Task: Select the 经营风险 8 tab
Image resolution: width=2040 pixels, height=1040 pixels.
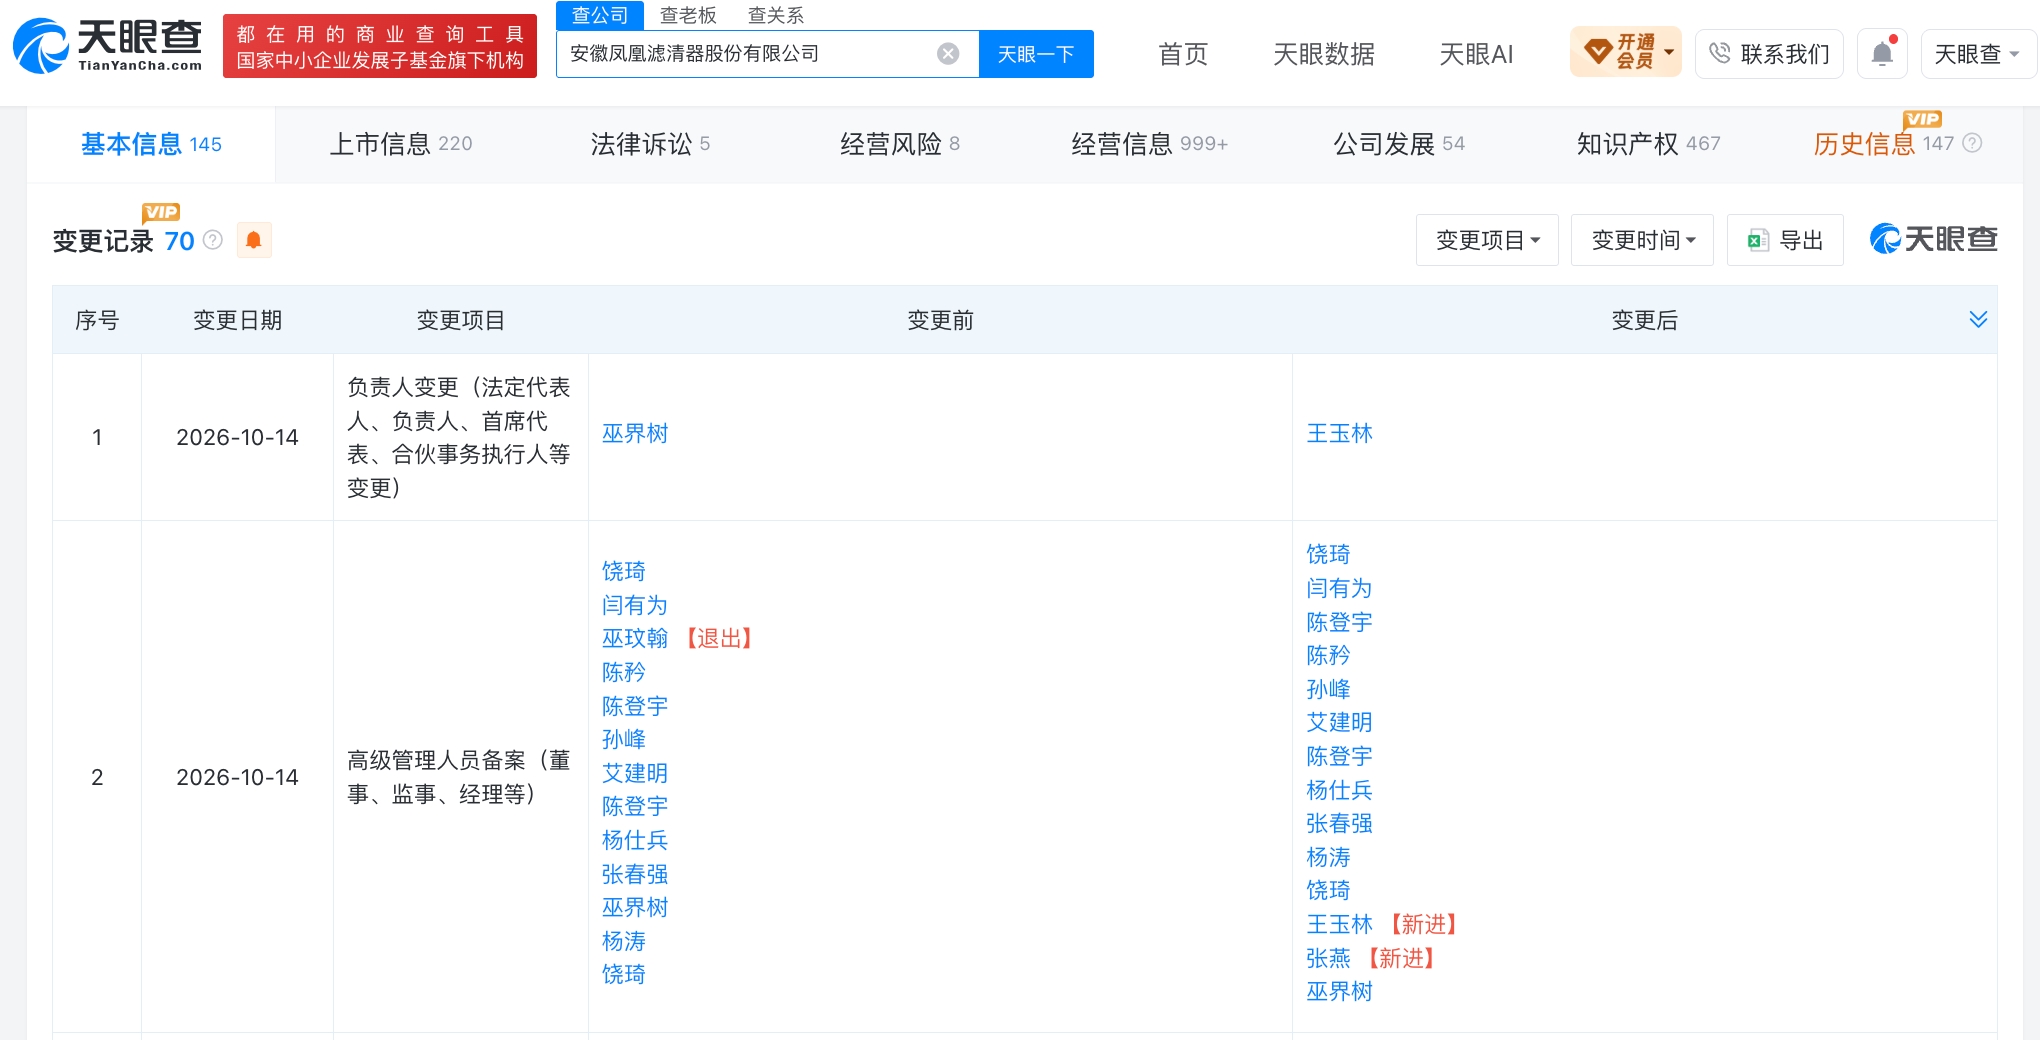Action: click(900, 144)
